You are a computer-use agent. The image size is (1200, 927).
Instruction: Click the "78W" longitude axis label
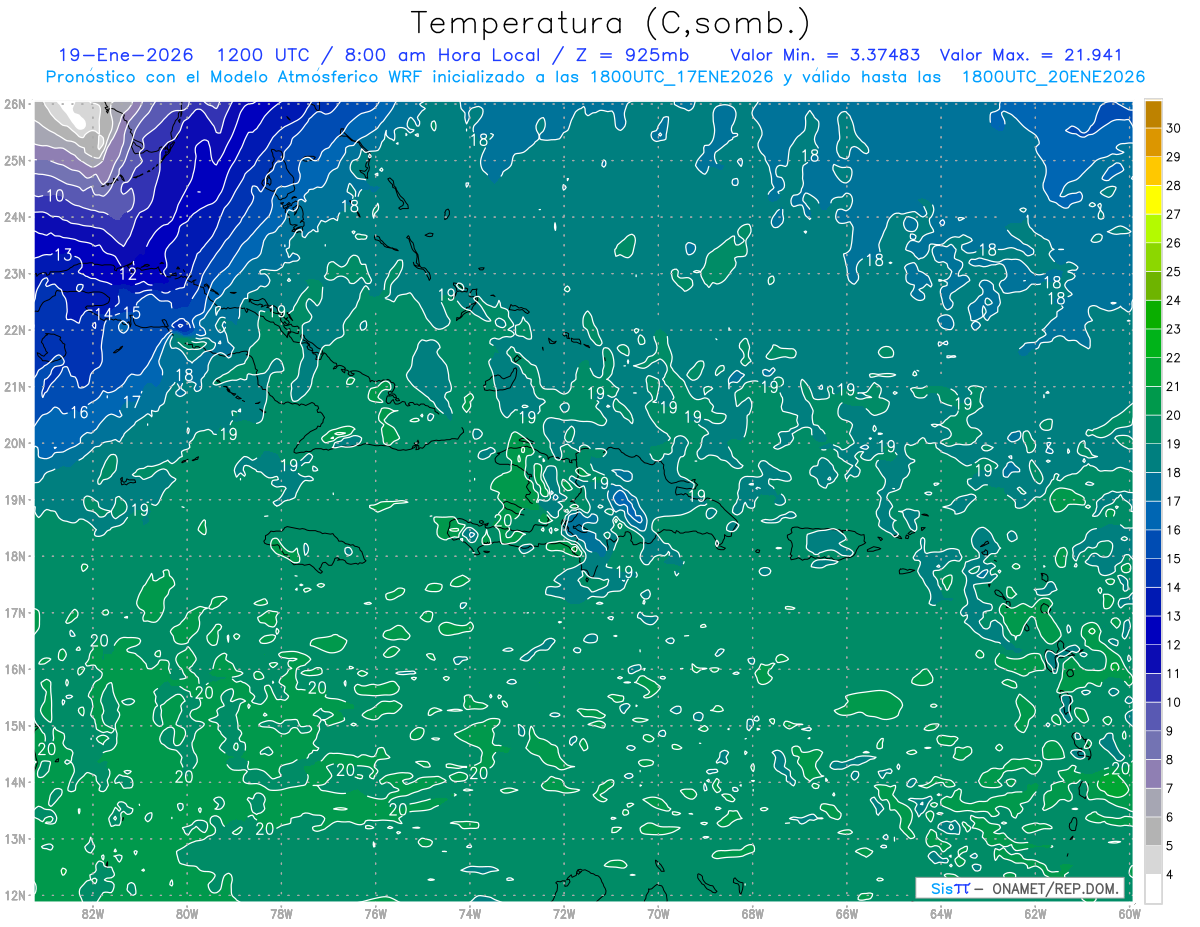point(281,913)
